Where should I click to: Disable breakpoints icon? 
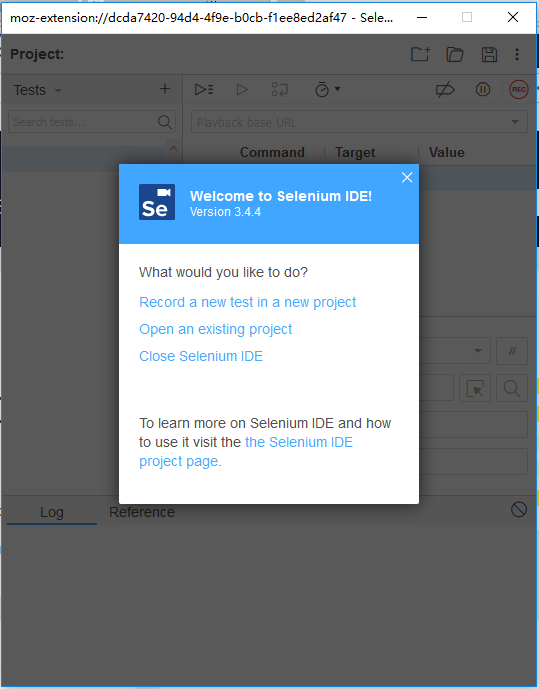pos(445,90)
